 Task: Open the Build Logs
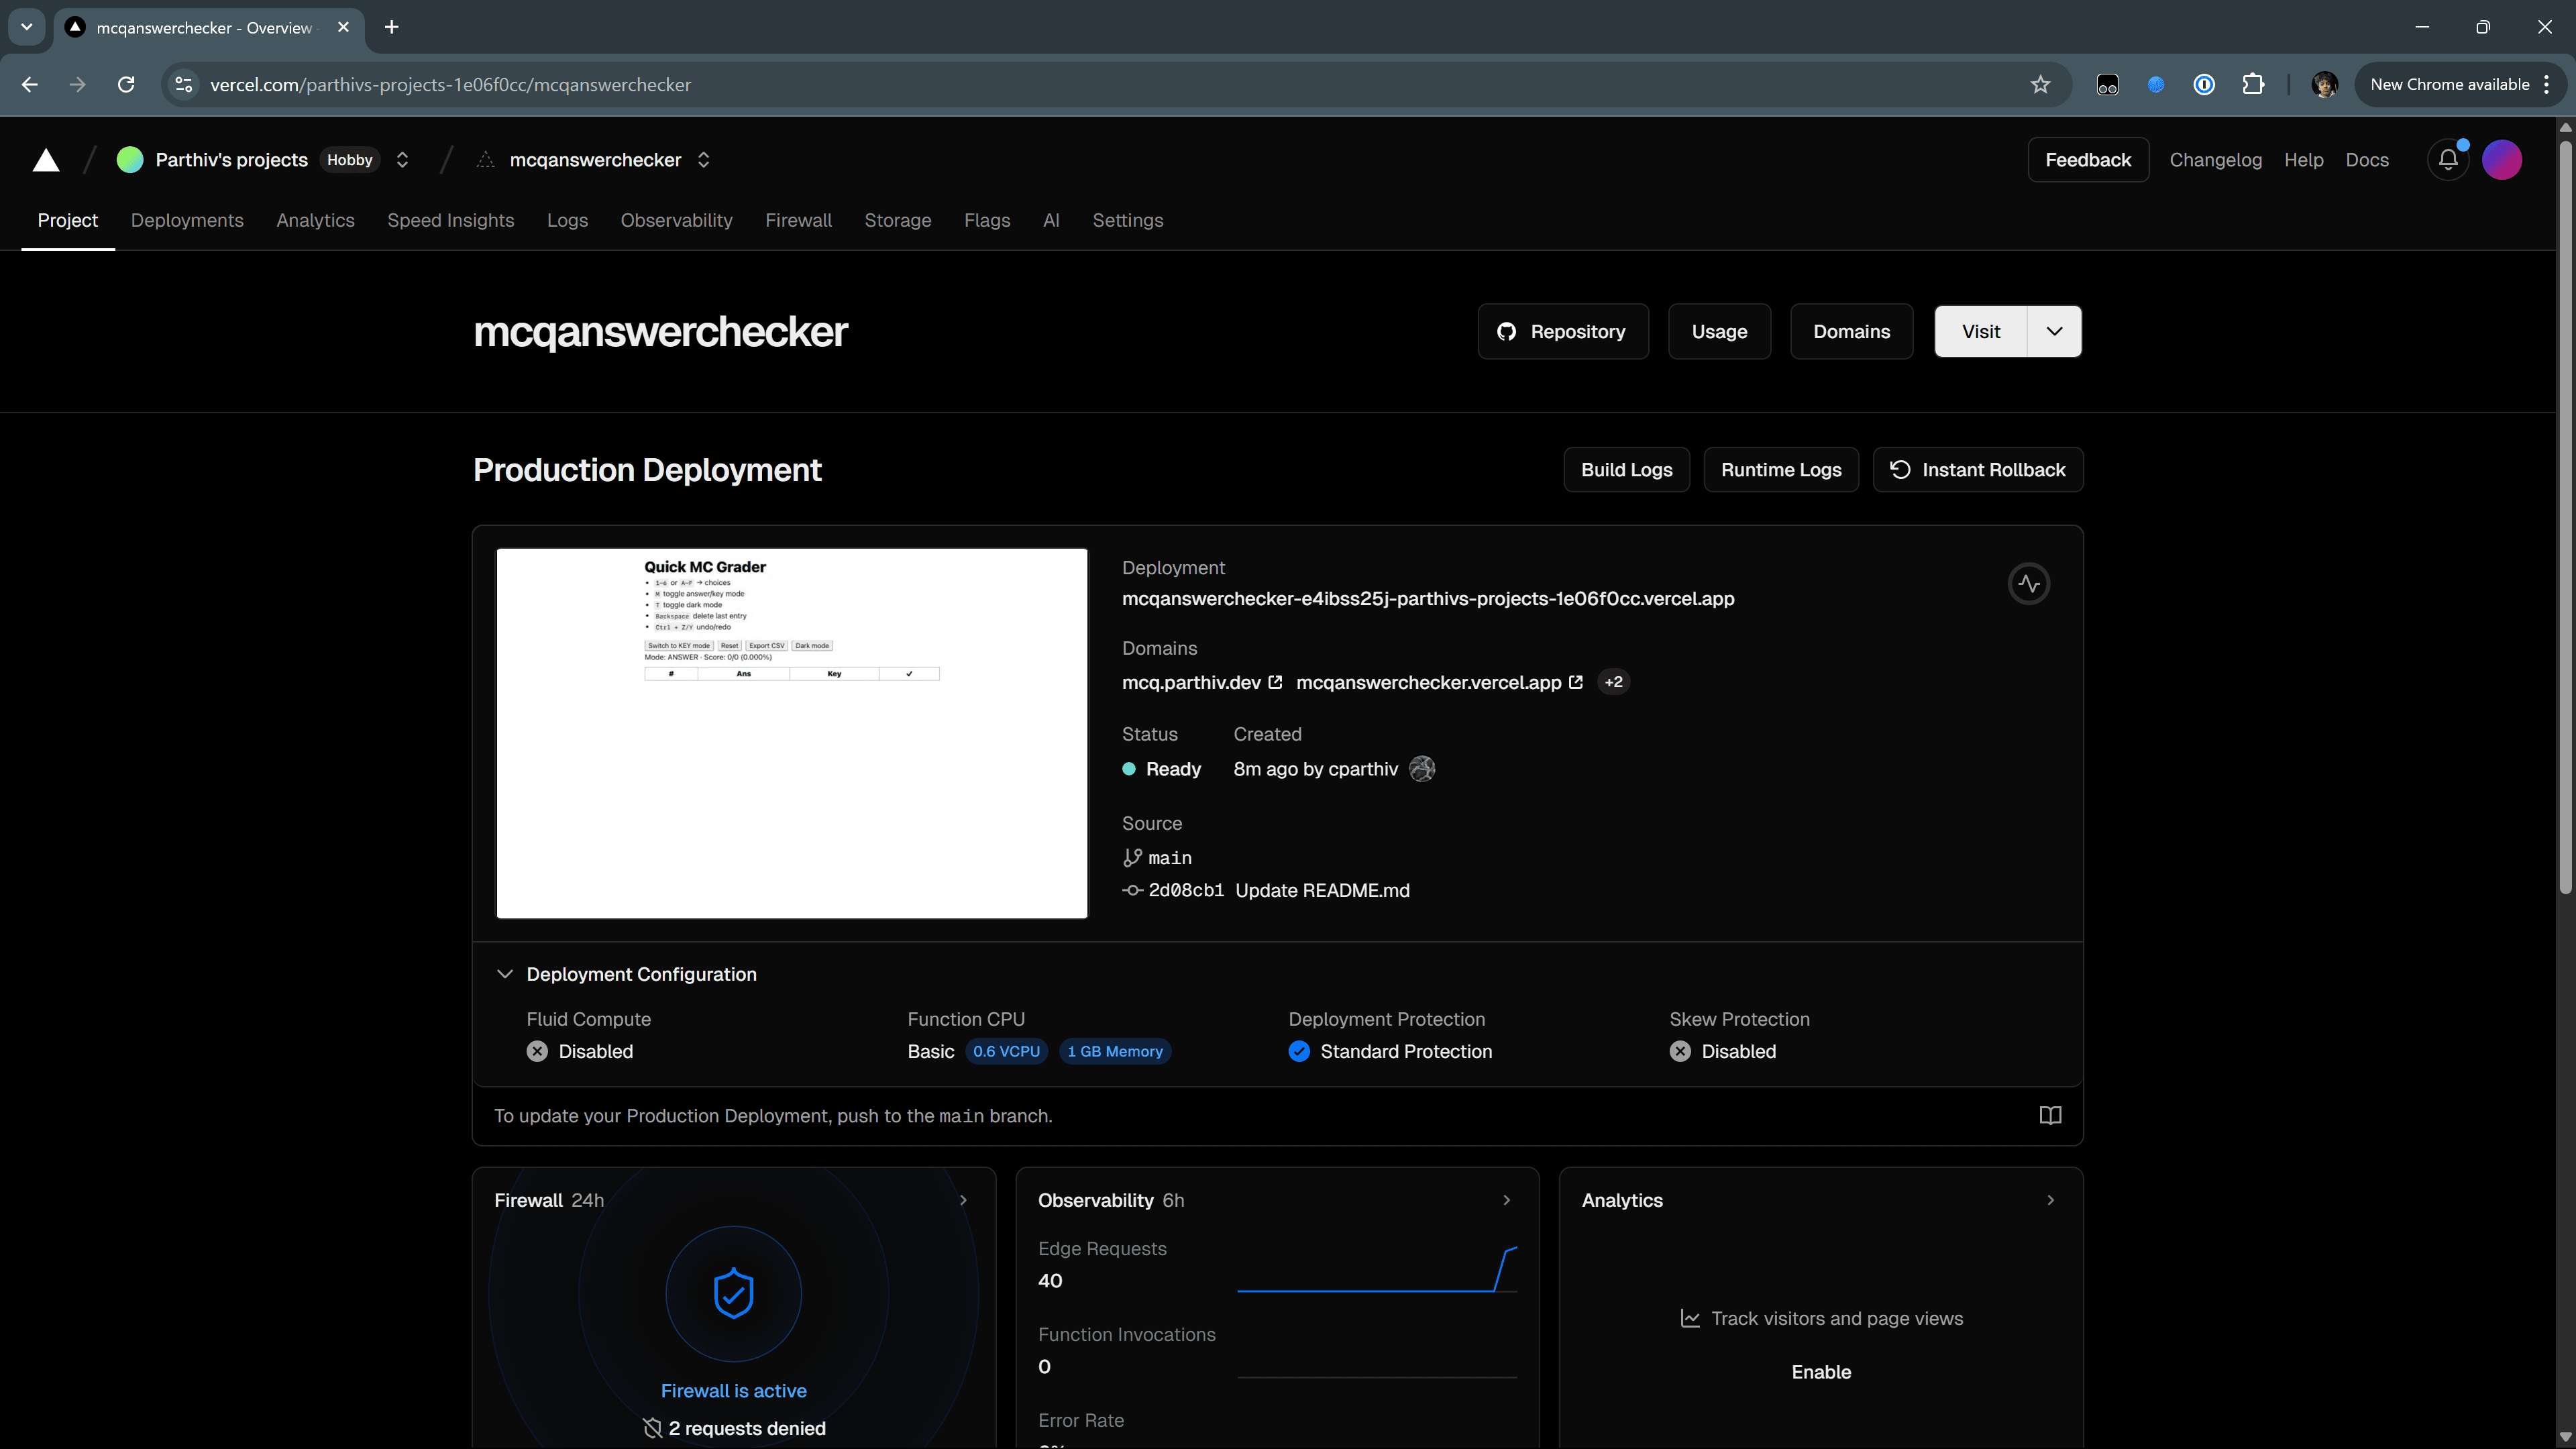pos(1626,470)
